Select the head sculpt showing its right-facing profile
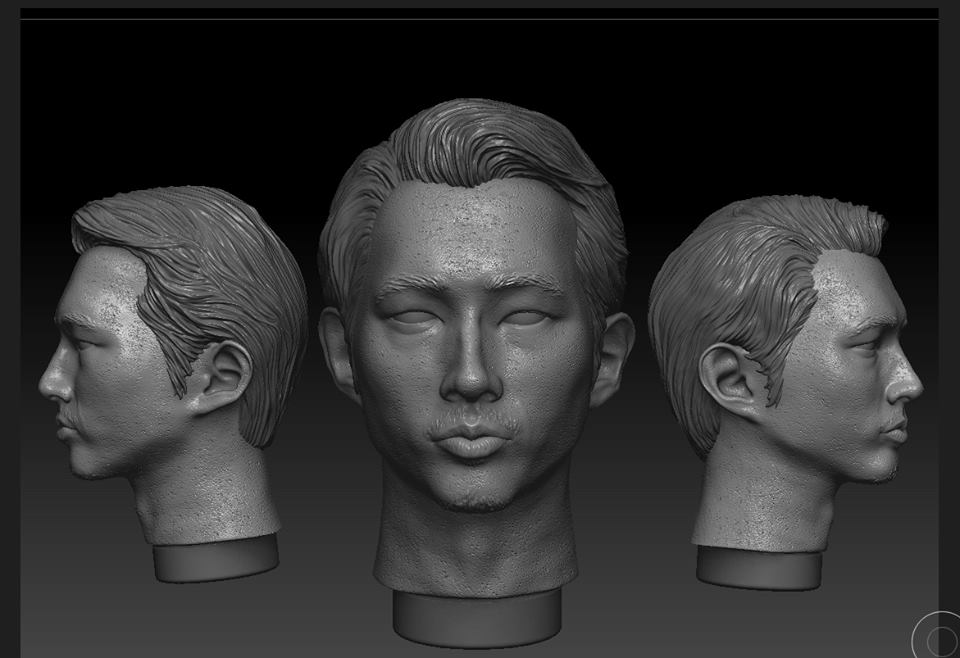The height and width of the screenshot is (658, 960). point(786,392)
